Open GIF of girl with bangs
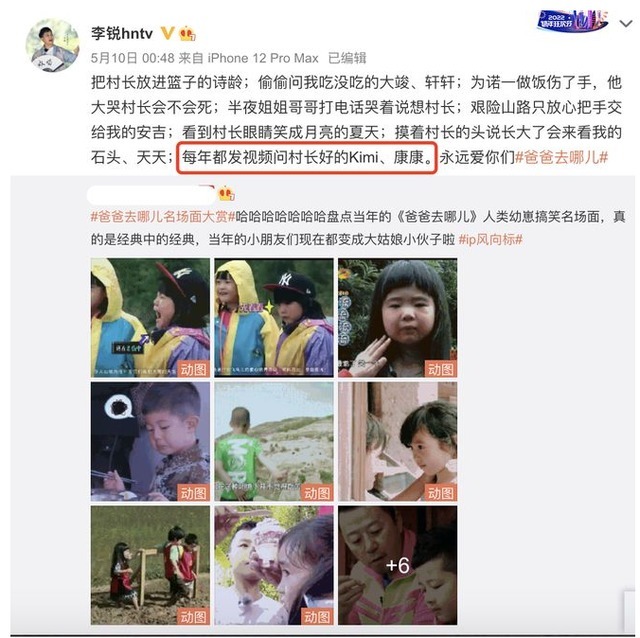Image resolution: width=640 pixels, height=638 pixels. (x=398, y=318)
